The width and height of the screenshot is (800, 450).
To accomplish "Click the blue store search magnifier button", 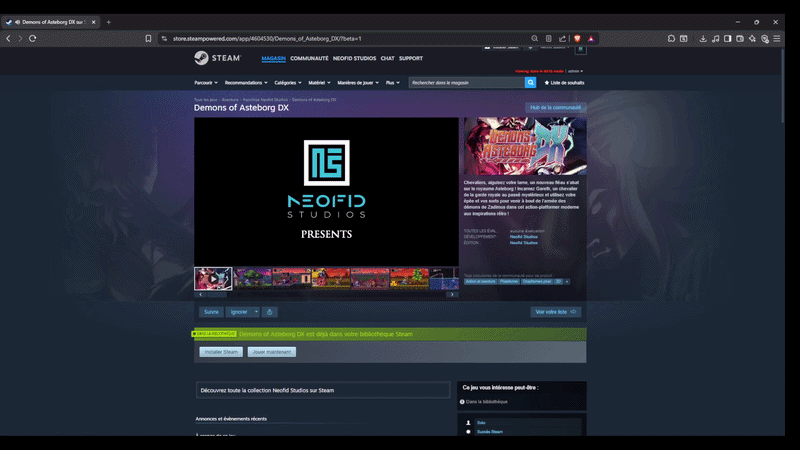I will [531, 83].
